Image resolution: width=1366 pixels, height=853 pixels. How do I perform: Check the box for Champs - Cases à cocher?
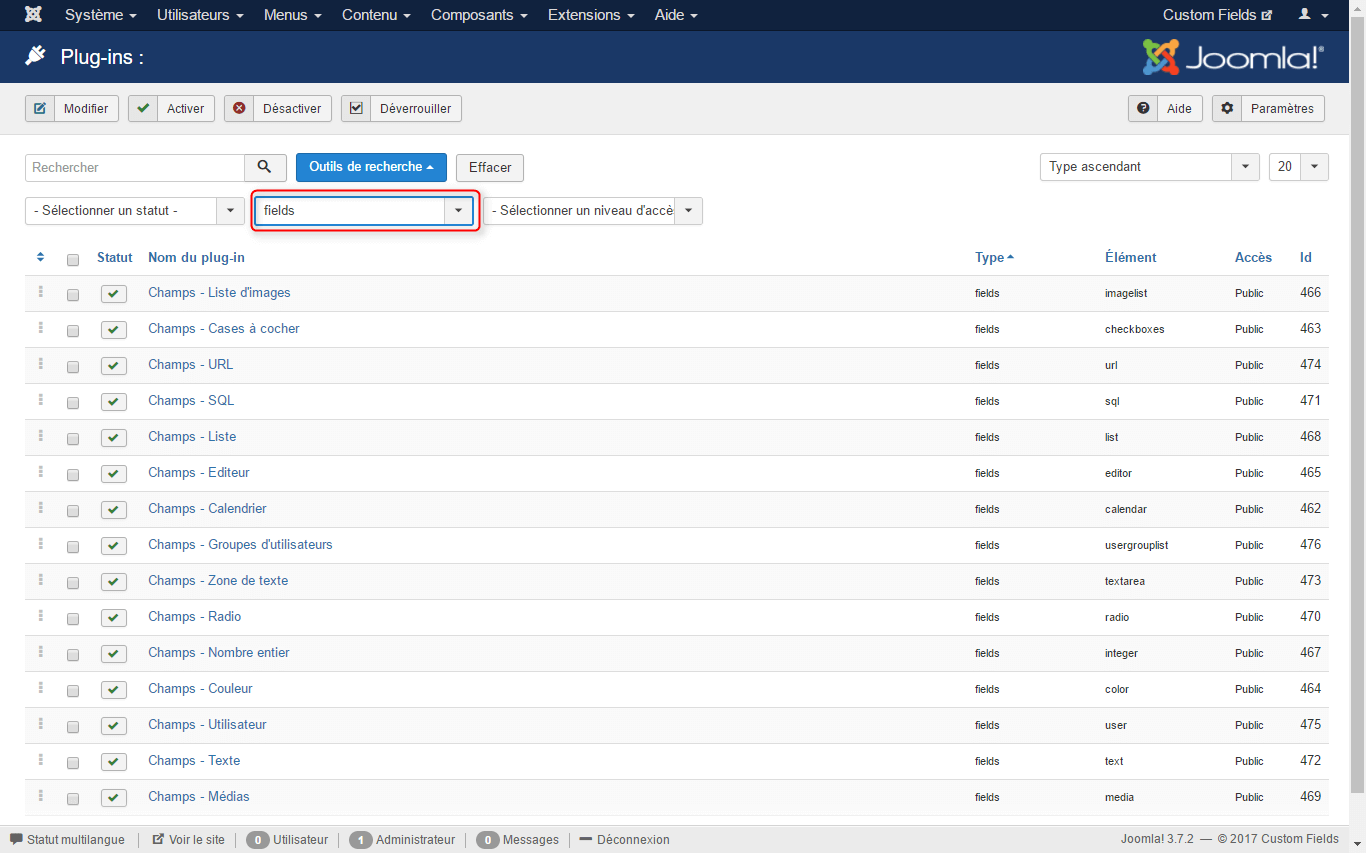pos(73,331)
